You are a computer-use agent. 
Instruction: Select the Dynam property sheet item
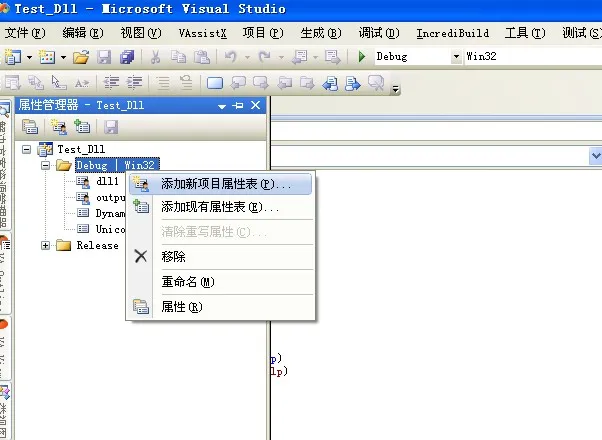110,213
